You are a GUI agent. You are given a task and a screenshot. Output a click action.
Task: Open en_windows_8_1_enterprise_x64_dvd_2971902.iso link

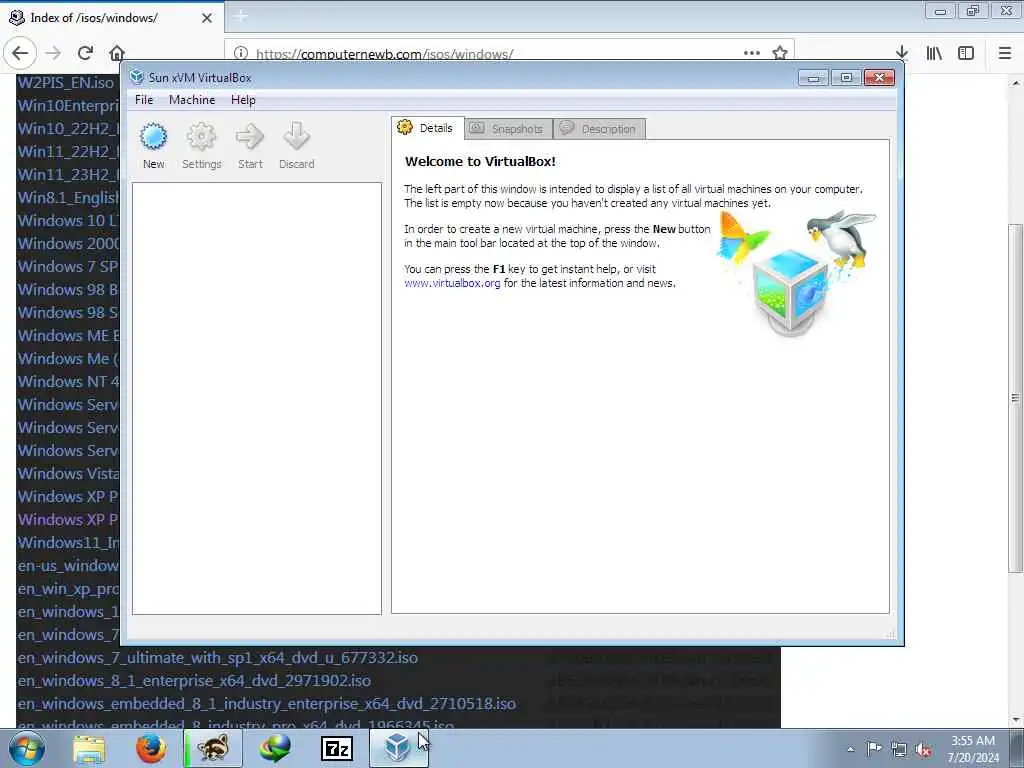[194, 680]
